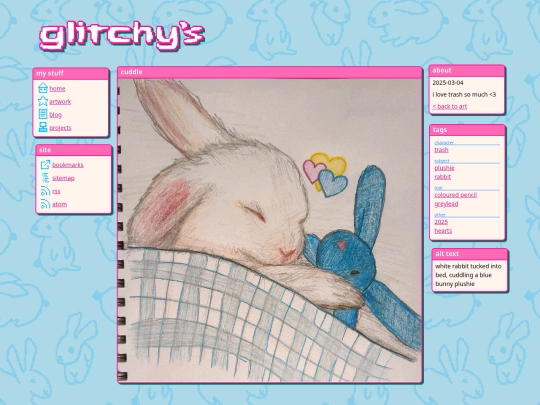The height and width of the screenshot is (405, 540).
Task: Open the rss feed link
Action: point(56,191)
